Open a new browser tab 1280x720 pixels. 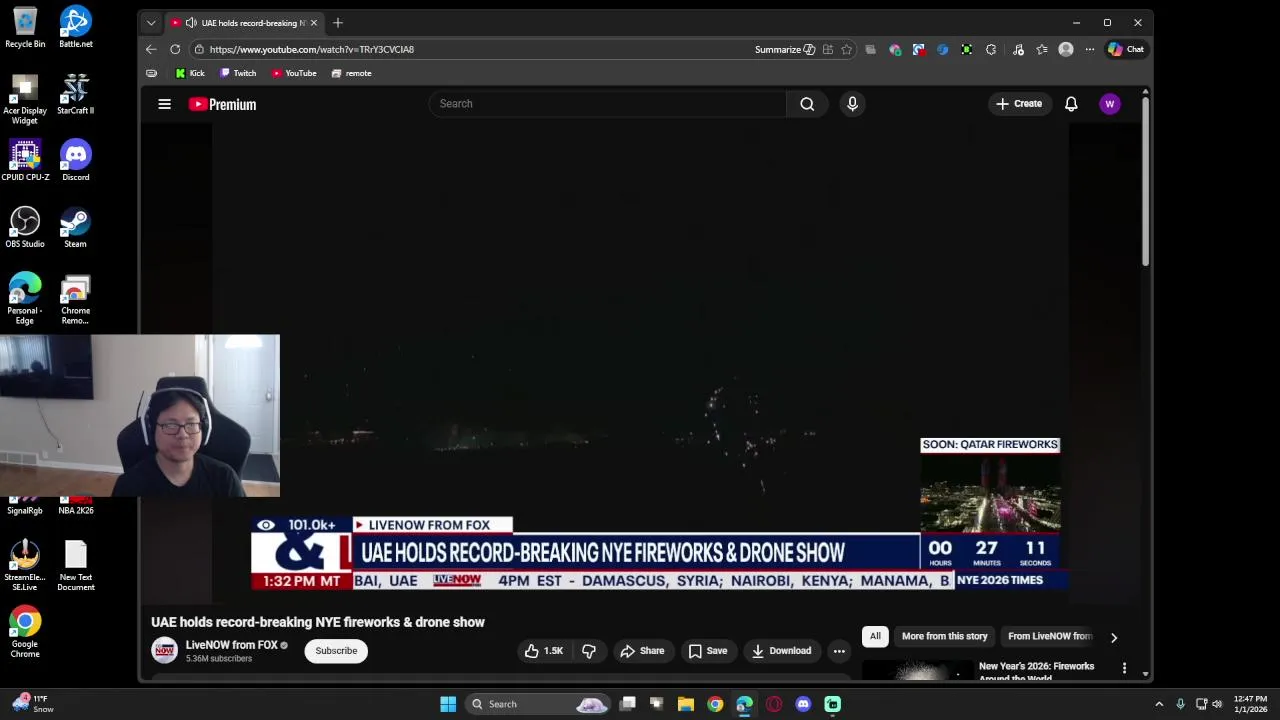(x=338, y=23)
